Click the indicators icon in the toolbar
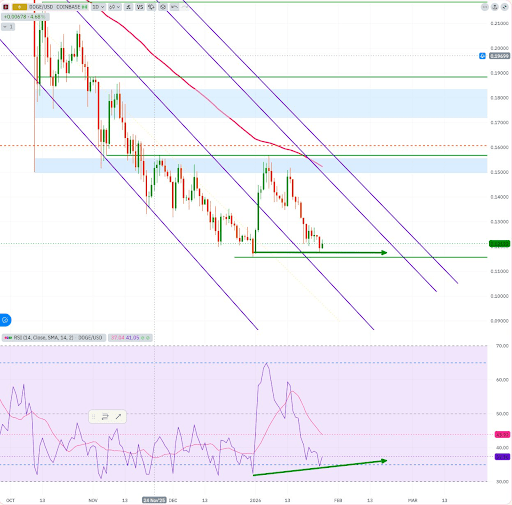The image size is (512, 505). coord(128,7)
